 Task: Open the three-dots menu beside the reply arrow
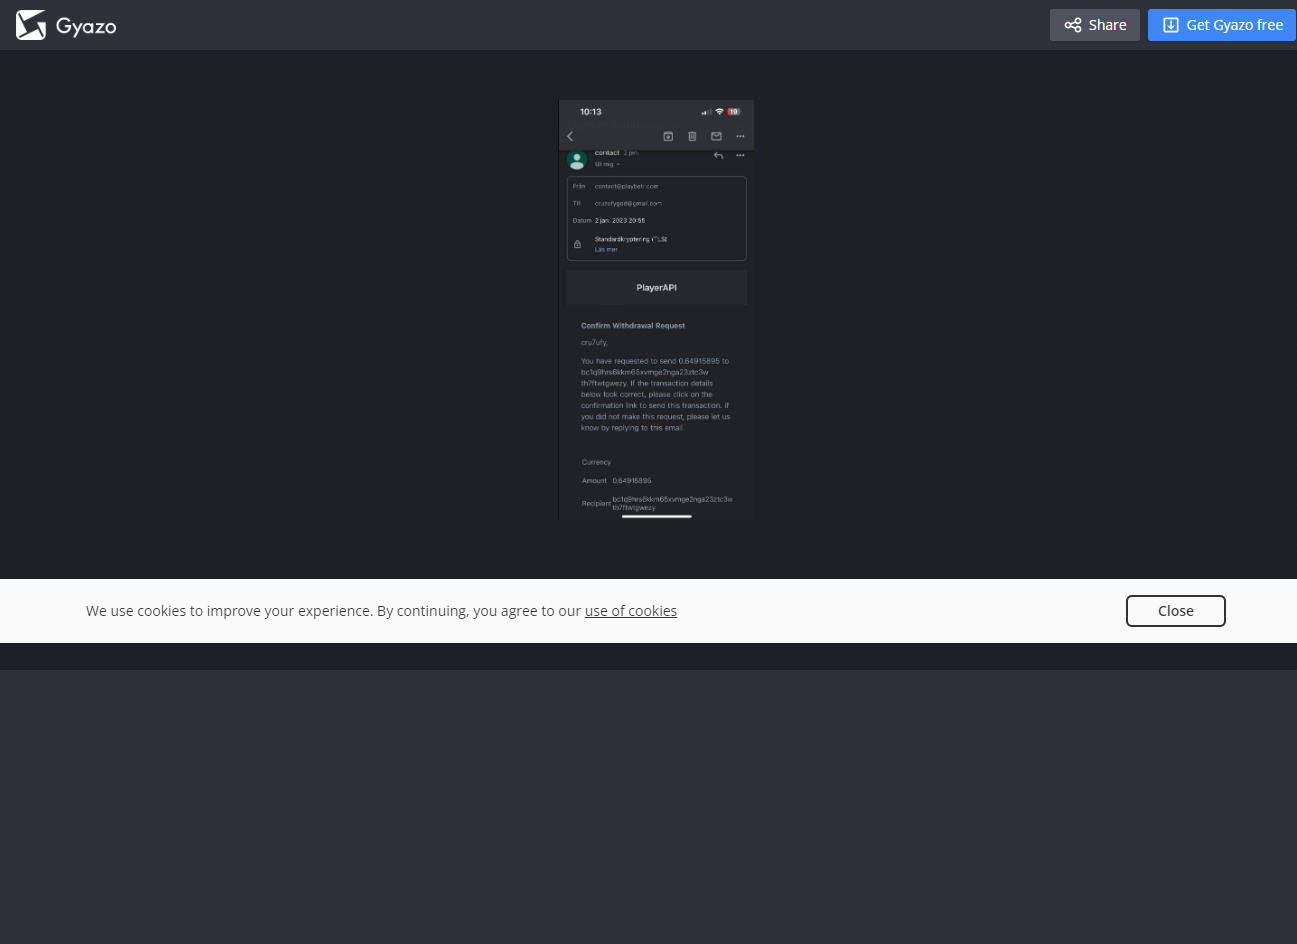coord(740,155)
